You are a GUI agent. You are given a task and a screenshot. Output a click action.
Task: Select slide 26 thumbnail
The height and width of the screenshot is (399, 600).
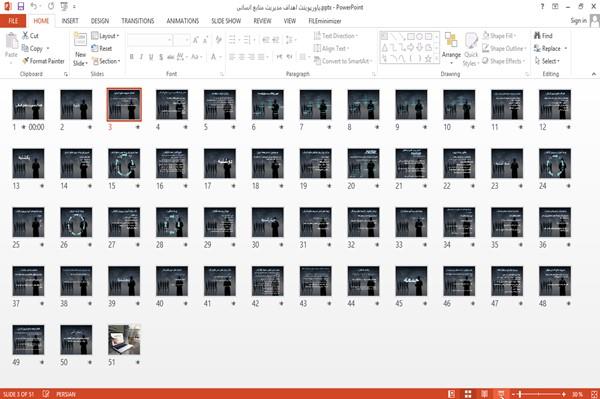tap(76, 222)
